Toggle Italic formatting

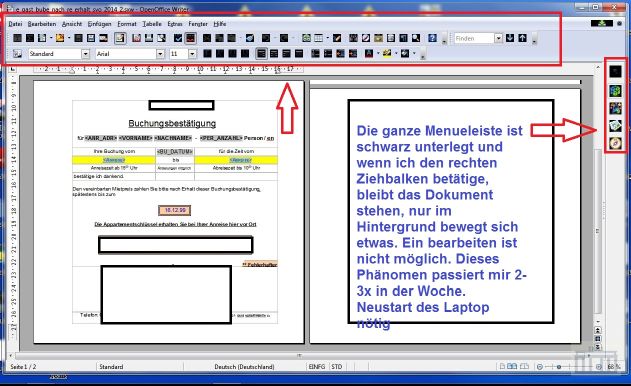220,54
